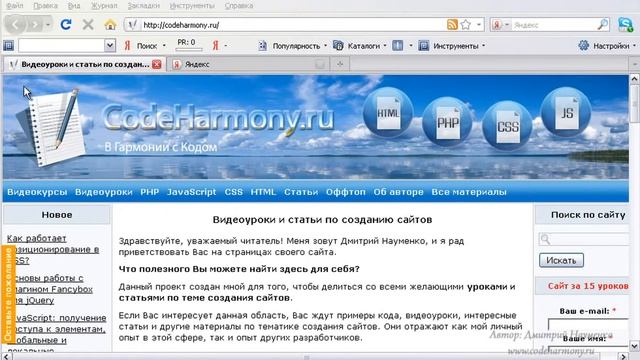Open the Файл menu
Screen dimensions: 640x360
(15, 6)
